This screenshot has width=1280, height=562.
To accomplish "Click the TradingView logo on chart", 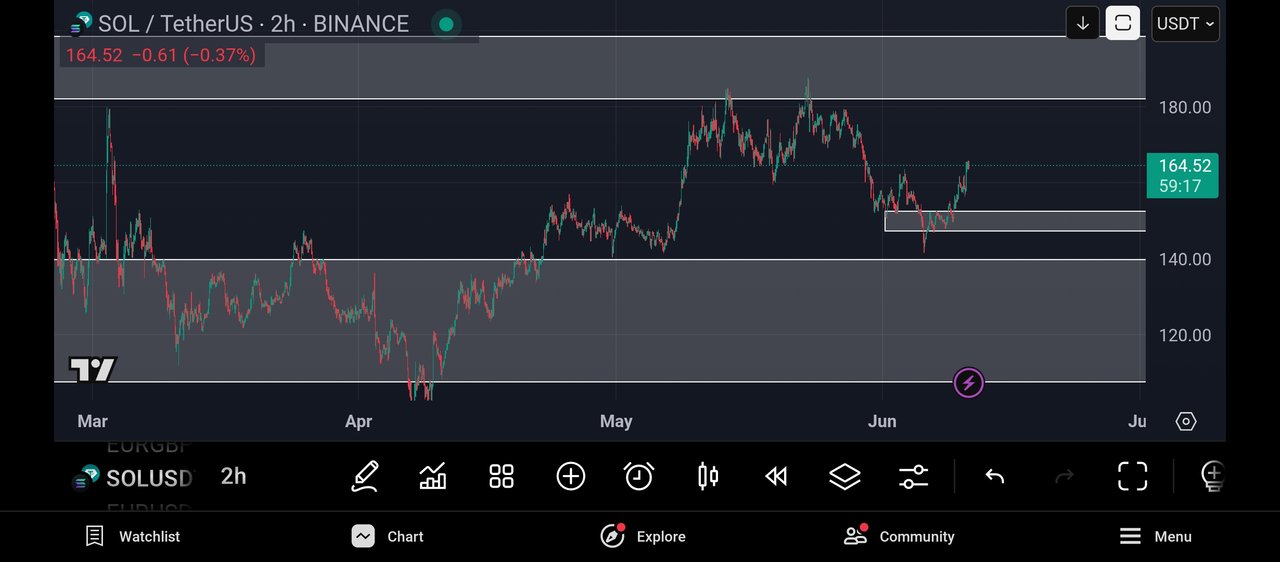I will click(x=93, y=369).
